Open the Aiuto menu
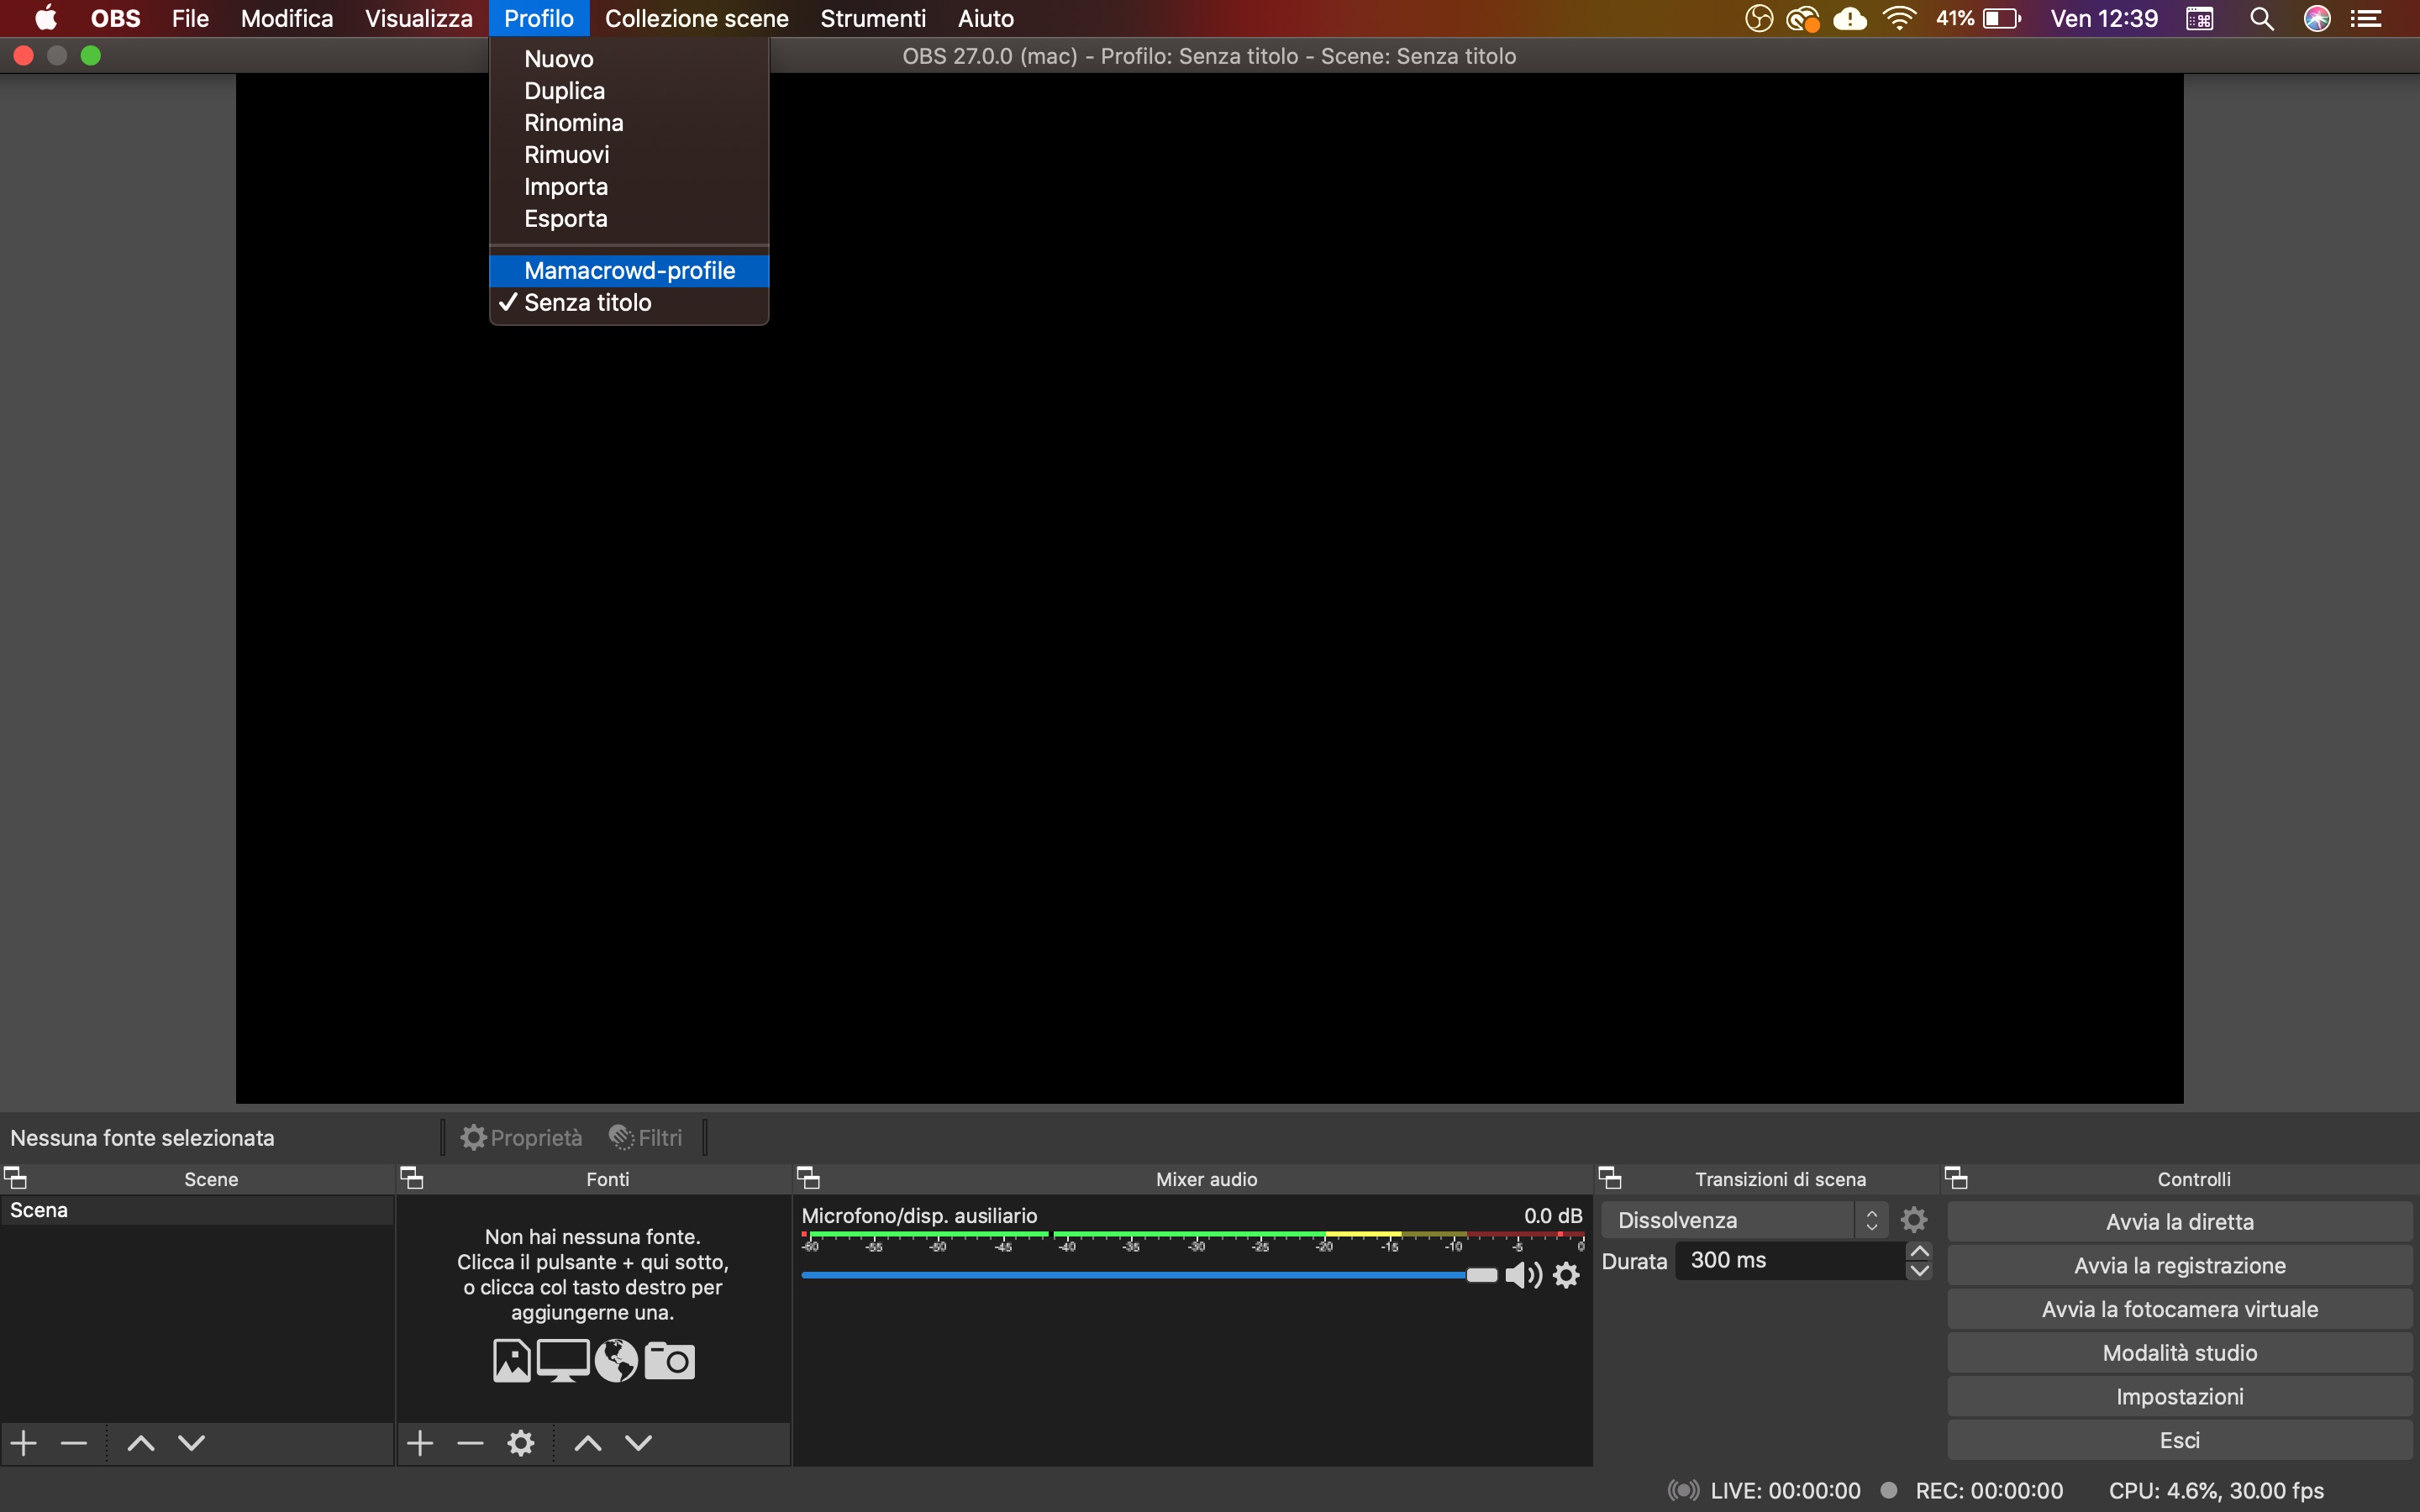2420x1512 pixels. click(985, 19)
